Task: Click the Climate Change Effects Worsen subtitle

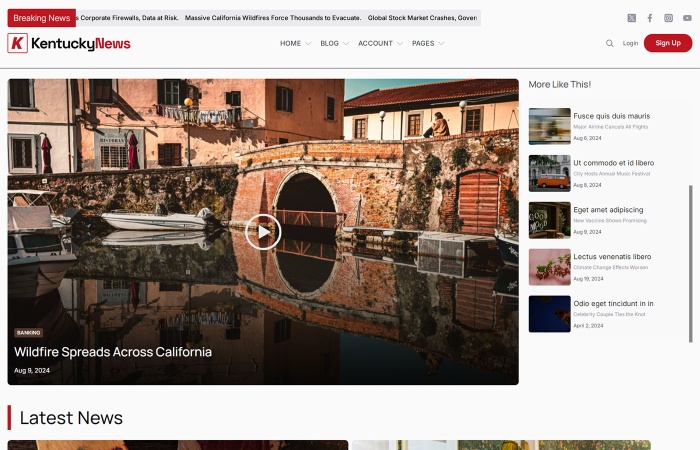Action: click(x=610, y=267)
